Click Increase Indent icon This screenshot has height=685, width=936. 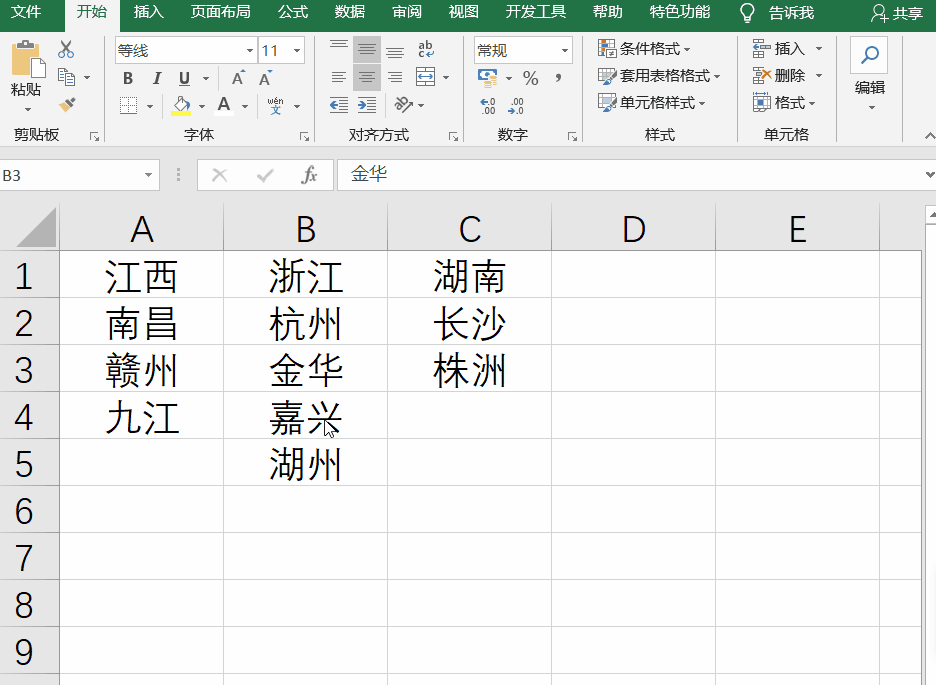[x=367, y=106]
